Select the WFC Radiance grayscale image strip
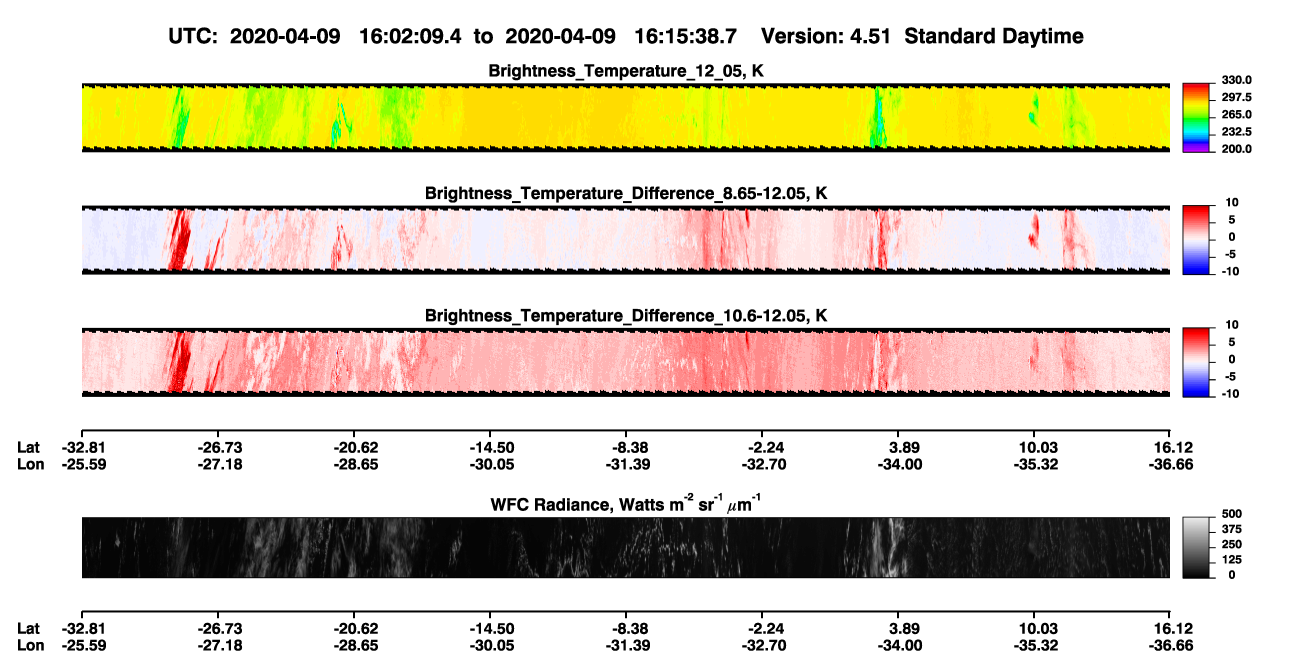Viewport: 1300px width, 667px height. tap(625, 548)
